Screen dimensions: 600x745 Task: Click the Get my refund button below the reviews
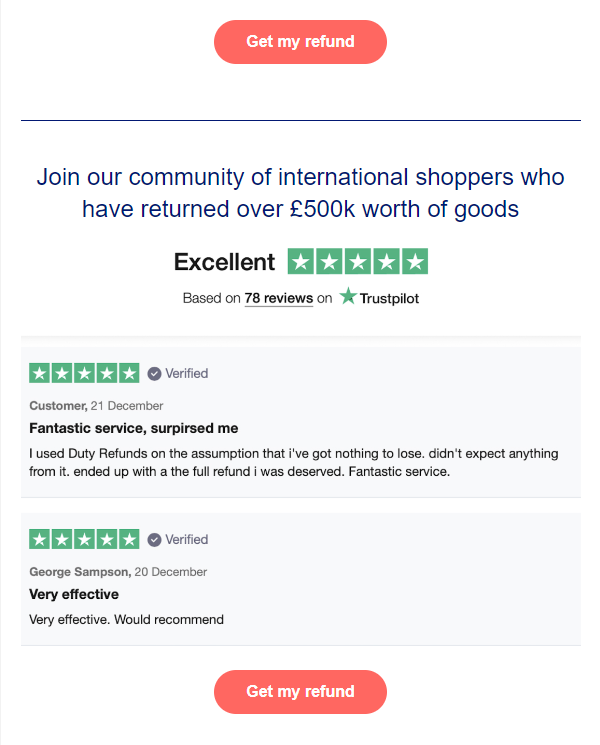[x=300, y=691]
